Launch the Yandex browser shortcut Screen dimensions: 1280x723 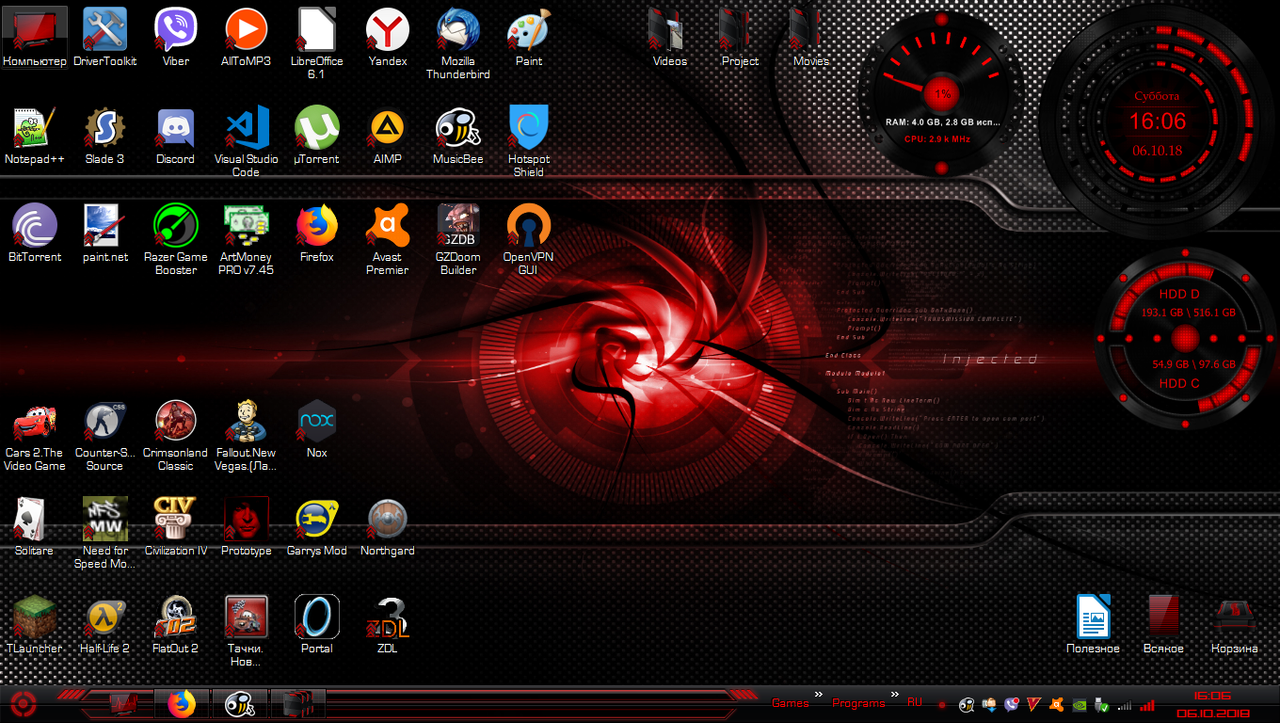click(x=387, y=38)
